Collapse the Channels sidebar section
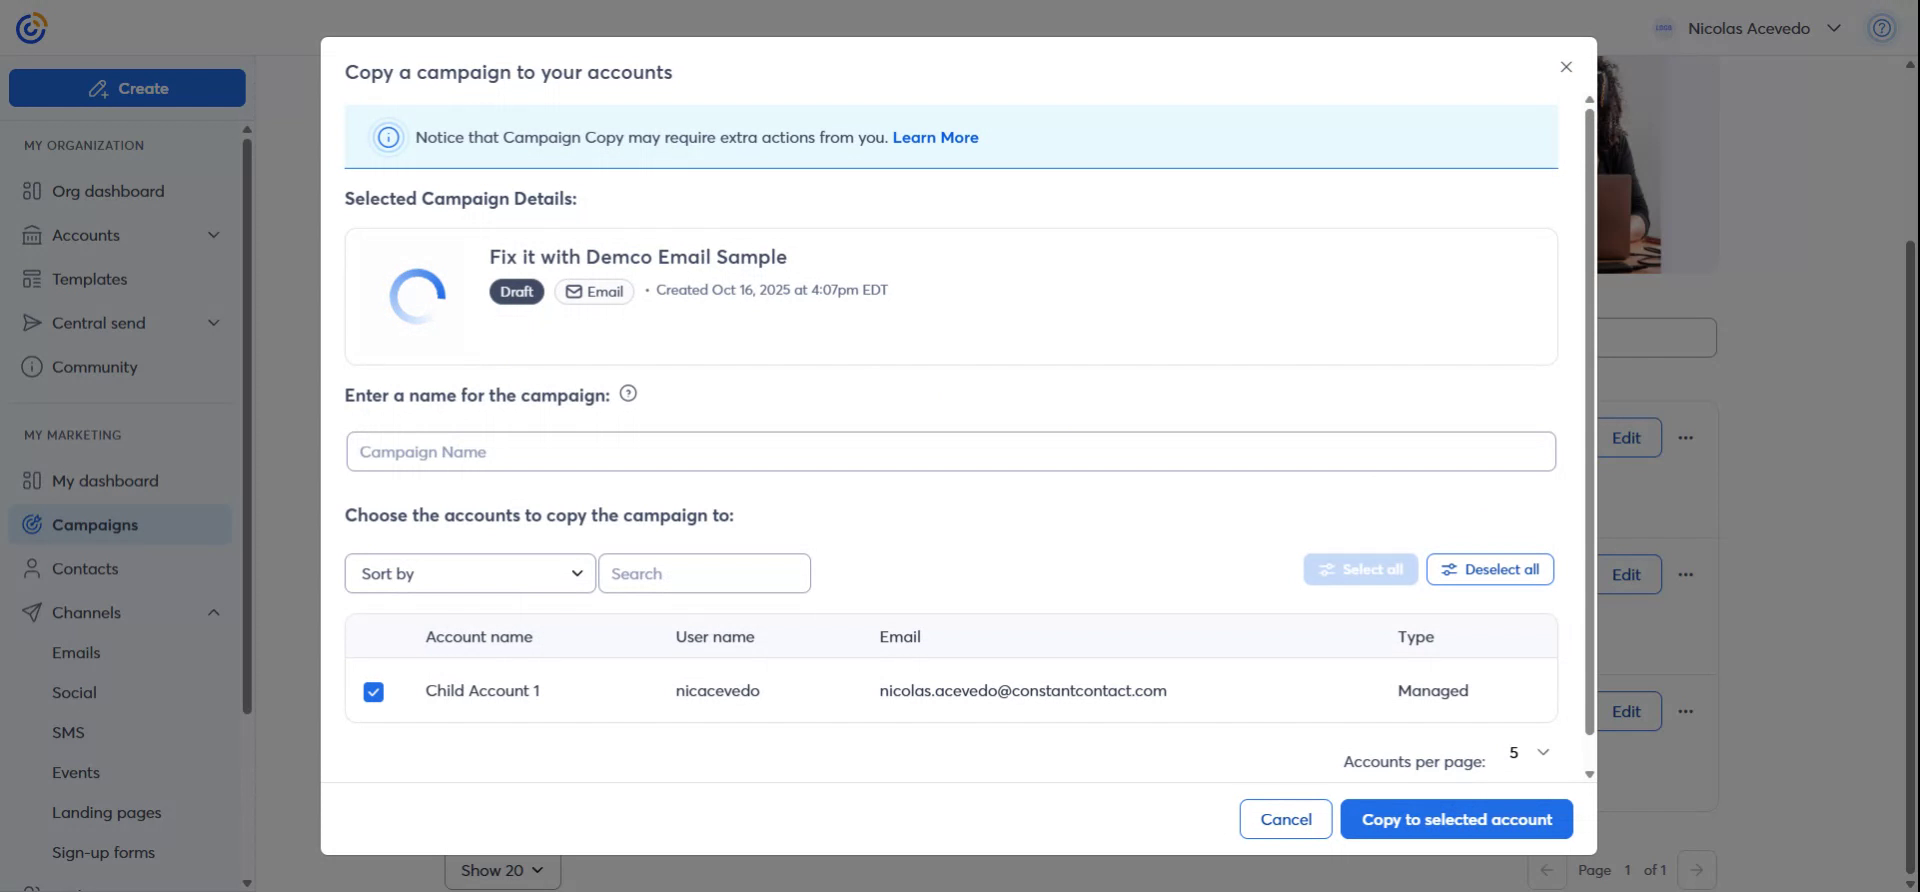The height and width of the screenshot is (892, 1920). tap(213, 613)
